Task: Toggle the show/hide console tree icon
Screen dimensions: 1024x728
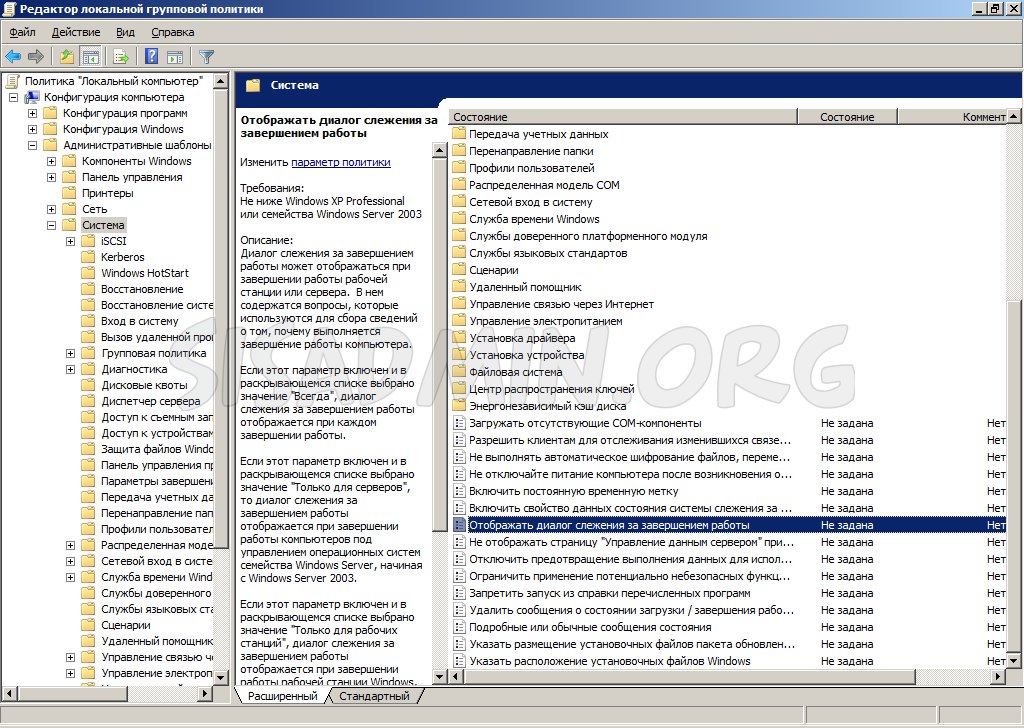Action: [90, 57]
